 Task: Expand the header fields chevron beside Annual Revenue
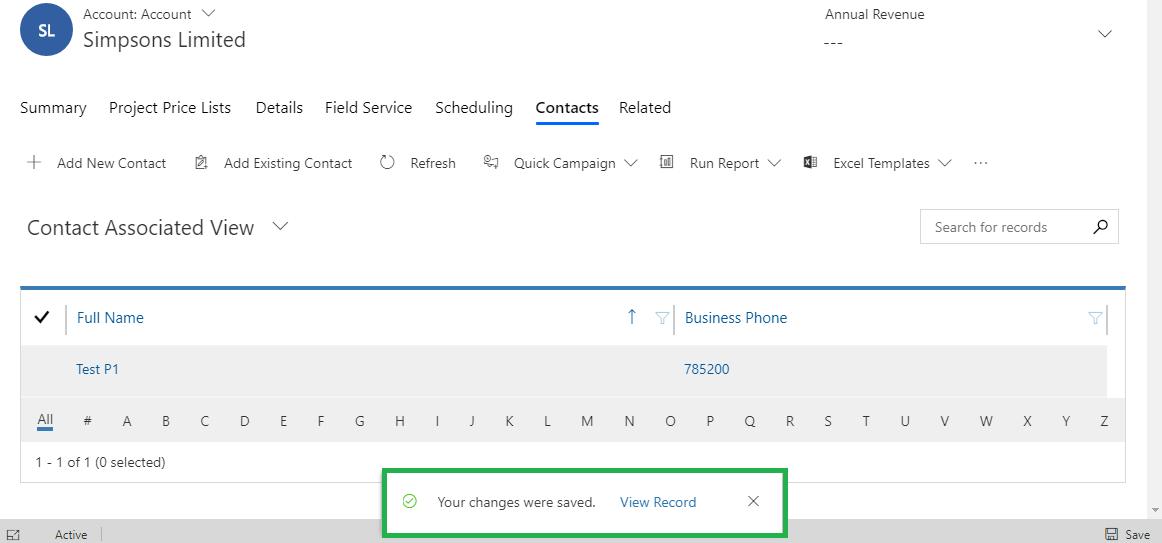[1105, 34]
